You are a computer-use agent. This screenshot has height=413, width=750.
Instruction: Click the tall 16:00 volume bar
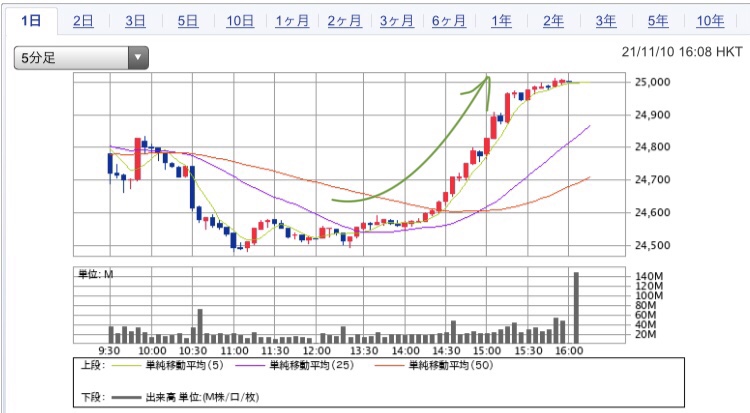pos(576,308)
